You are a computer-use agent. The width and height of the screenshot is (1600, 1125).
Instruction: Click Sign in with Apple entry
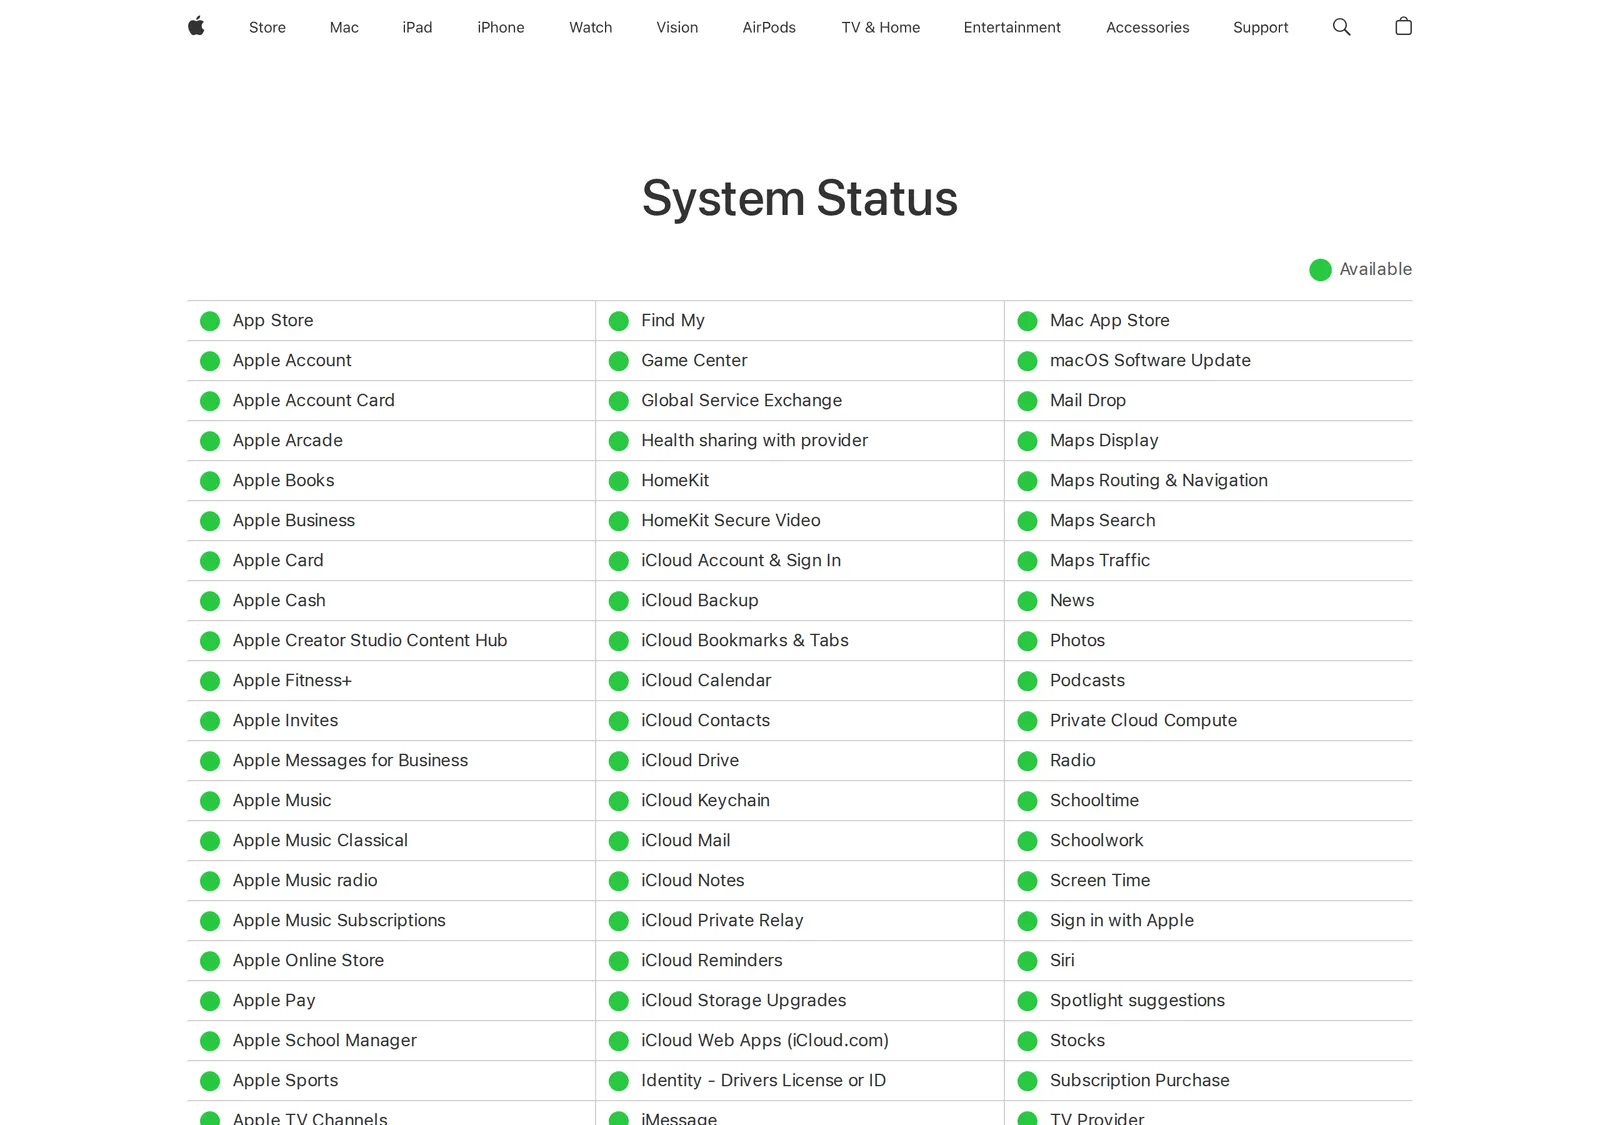click(1122, 920)
